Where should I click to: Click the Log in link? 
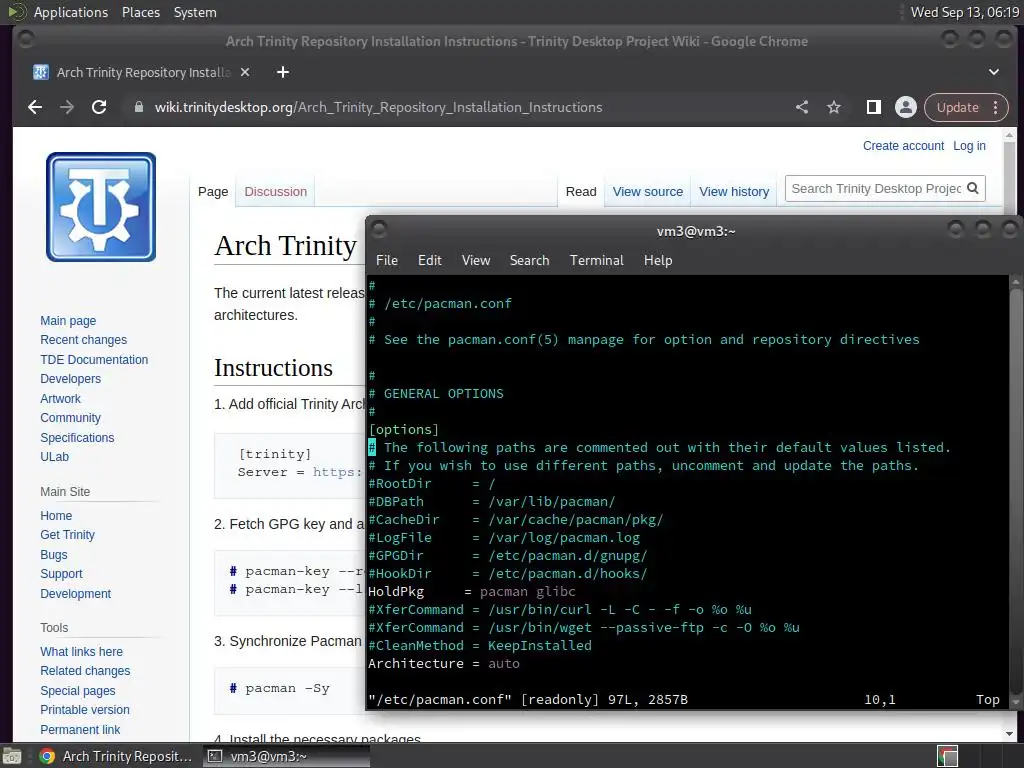point(969,146)
